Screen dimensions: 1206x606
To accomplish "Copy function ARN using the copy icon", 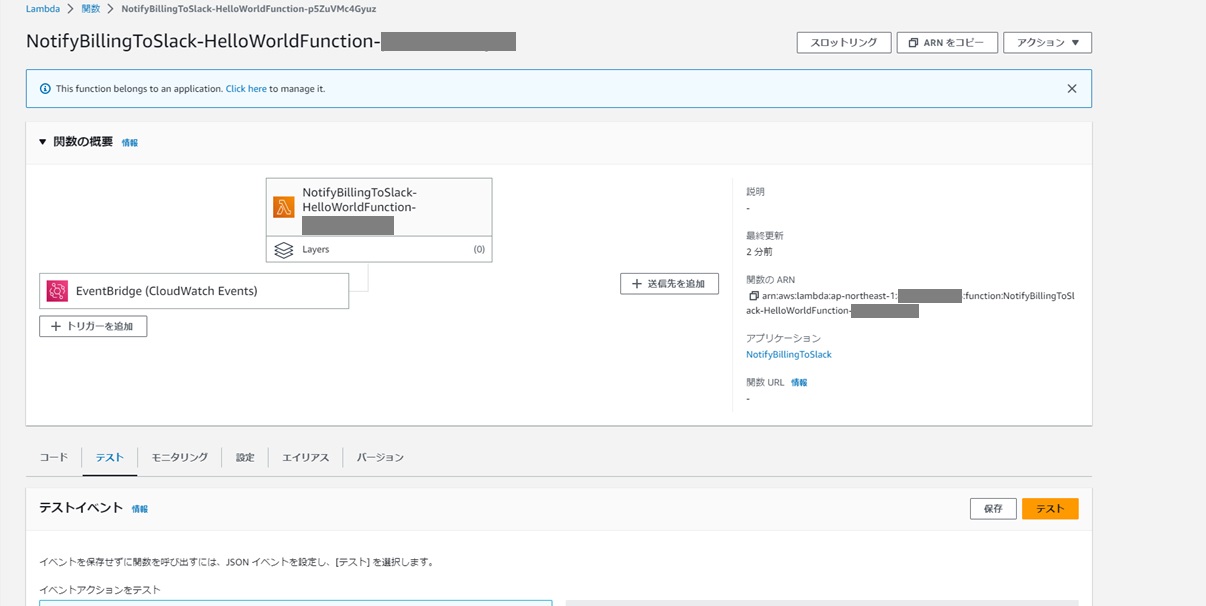I will pyautogui.click(x=753, y=296).
